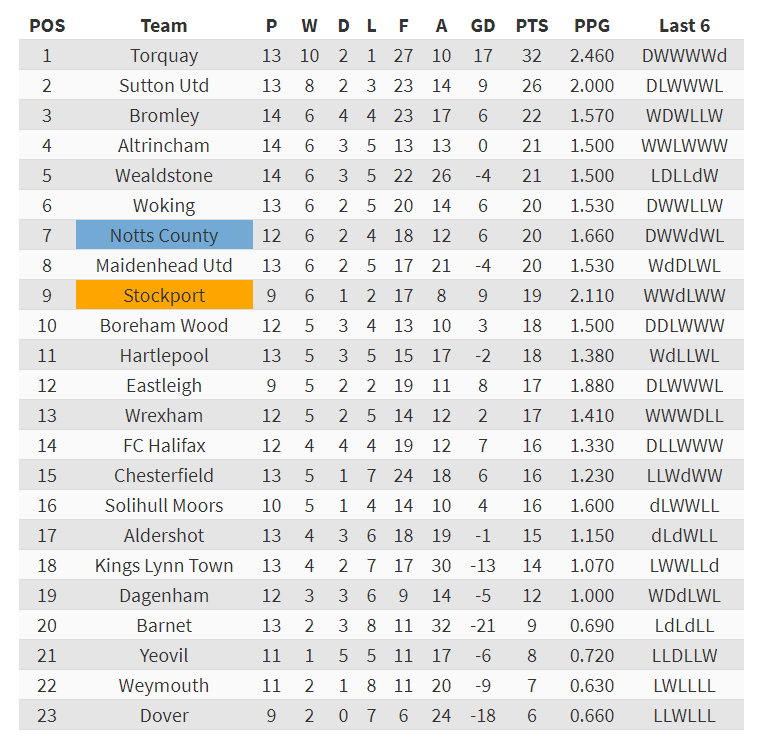Click the Chesterfield team name
Image resolution: width=761 pixels, height=741 pixels.
click(164, 476)
